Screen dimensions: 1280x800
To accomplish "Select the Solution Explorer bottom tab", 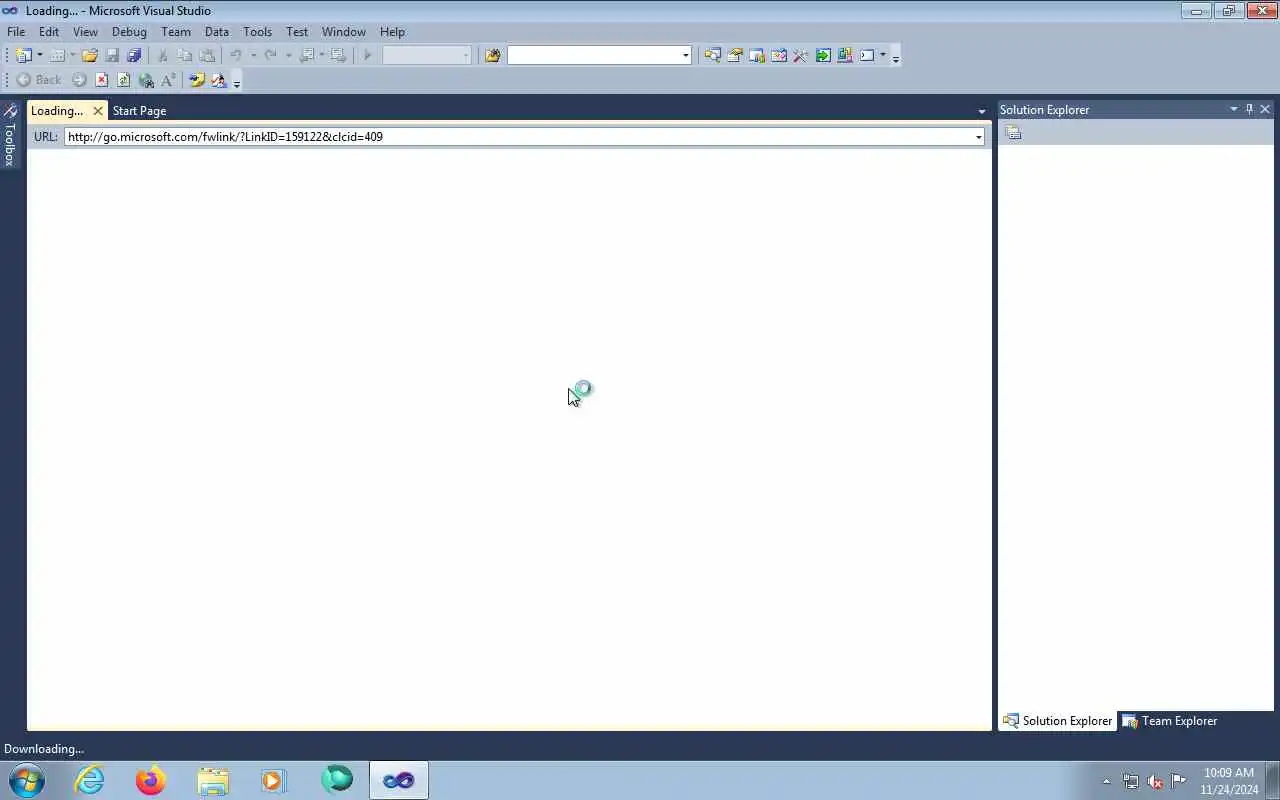I will click(x=1058, y=721).
